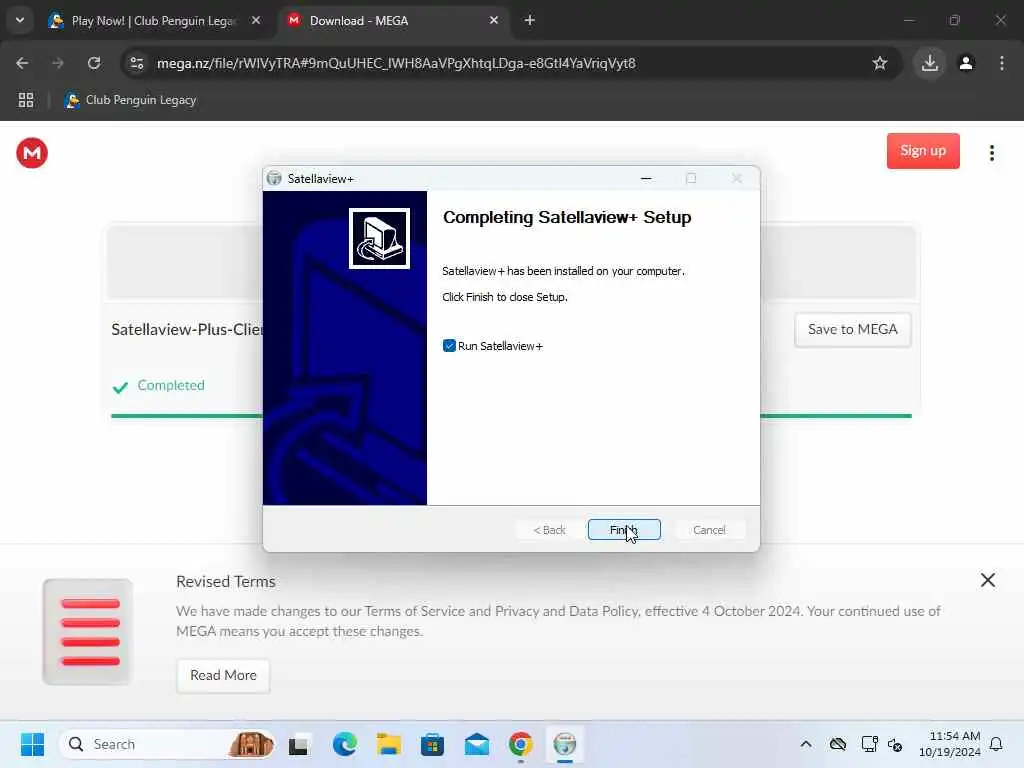1024x768 pixels.
Task: Click the Chrome icon in the taskbar
Action: click(520, 744)
